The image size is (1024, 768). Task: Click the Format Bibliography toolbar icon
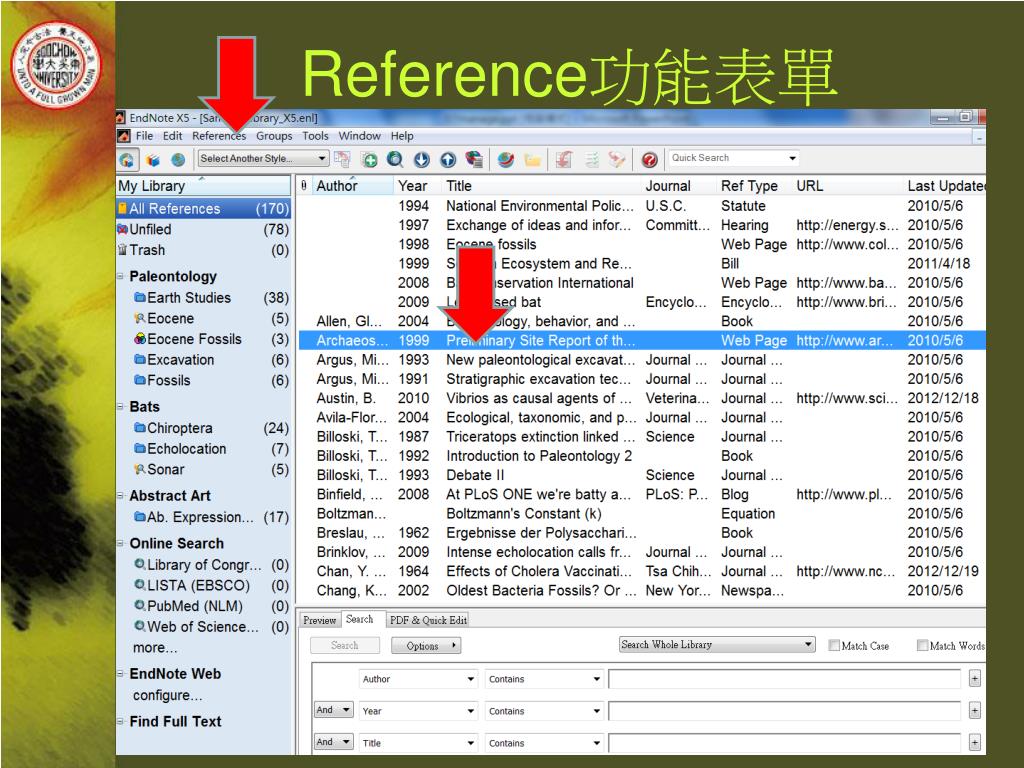pos(592,159)
